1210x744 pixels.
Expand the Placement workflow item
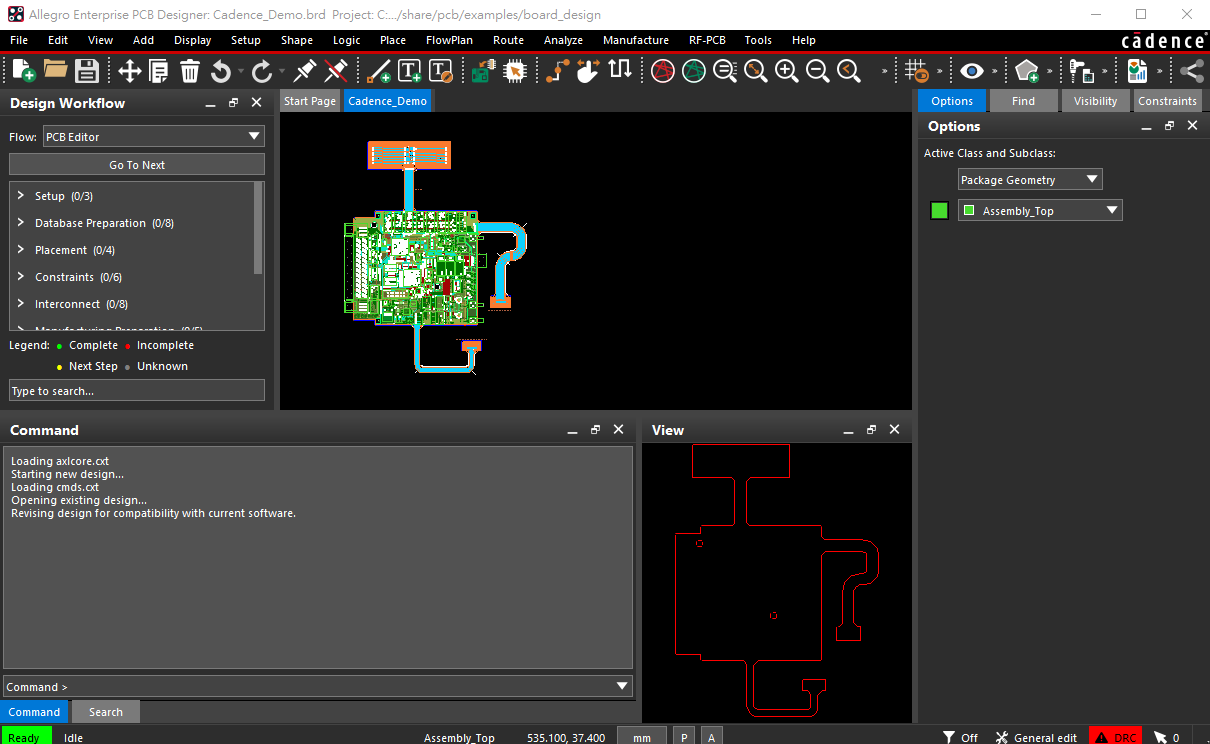click(x=21, y=250)
